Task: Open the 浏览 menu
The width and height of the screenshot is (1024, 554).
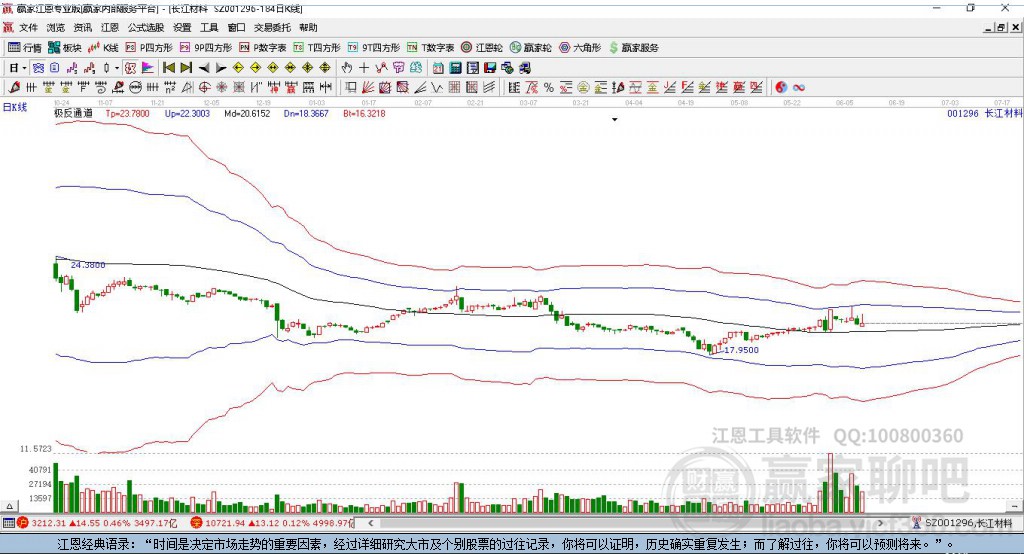Action: point(56,27)
